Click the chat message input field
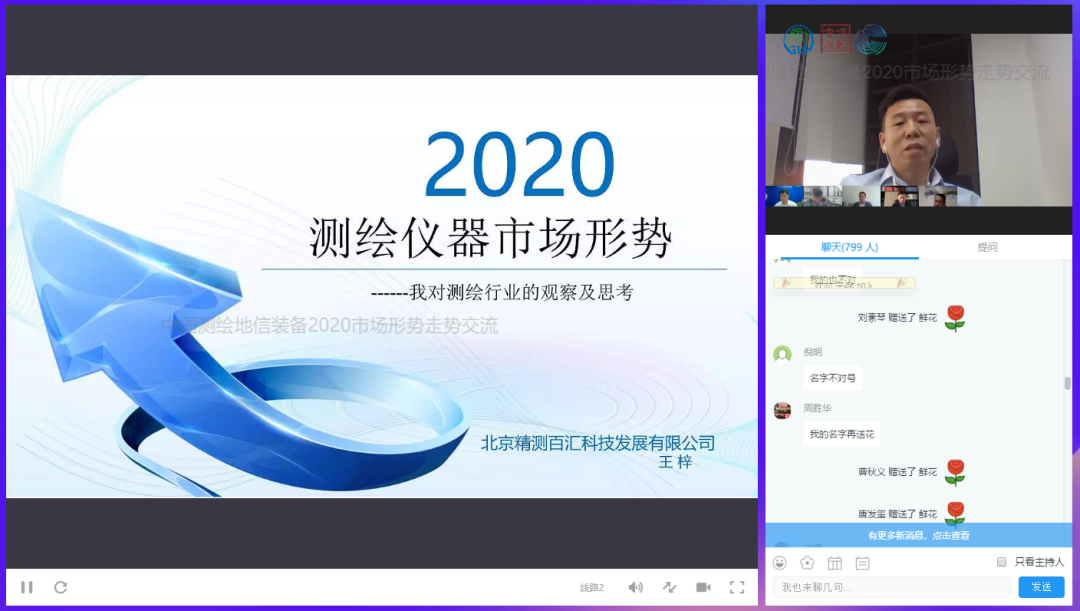The height and width of the screenshot is (611, 1080). 892,587
